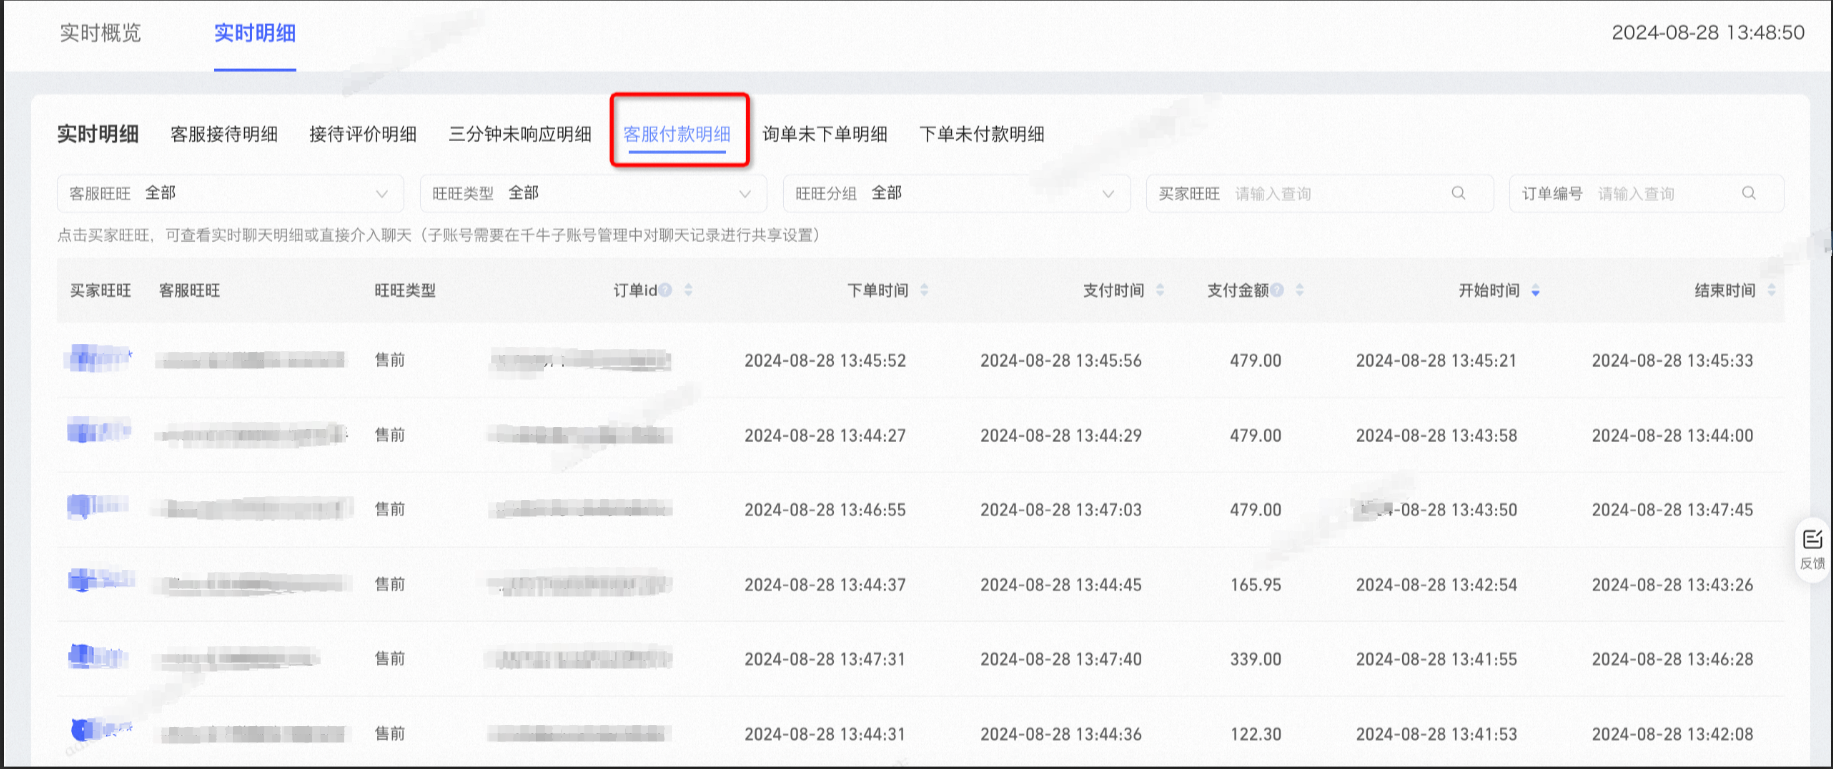This screenshot has width=1833, height=769.
Task: Switch to the 实时概览 tab
Action: pyautogui.click(x=100, y=33)
